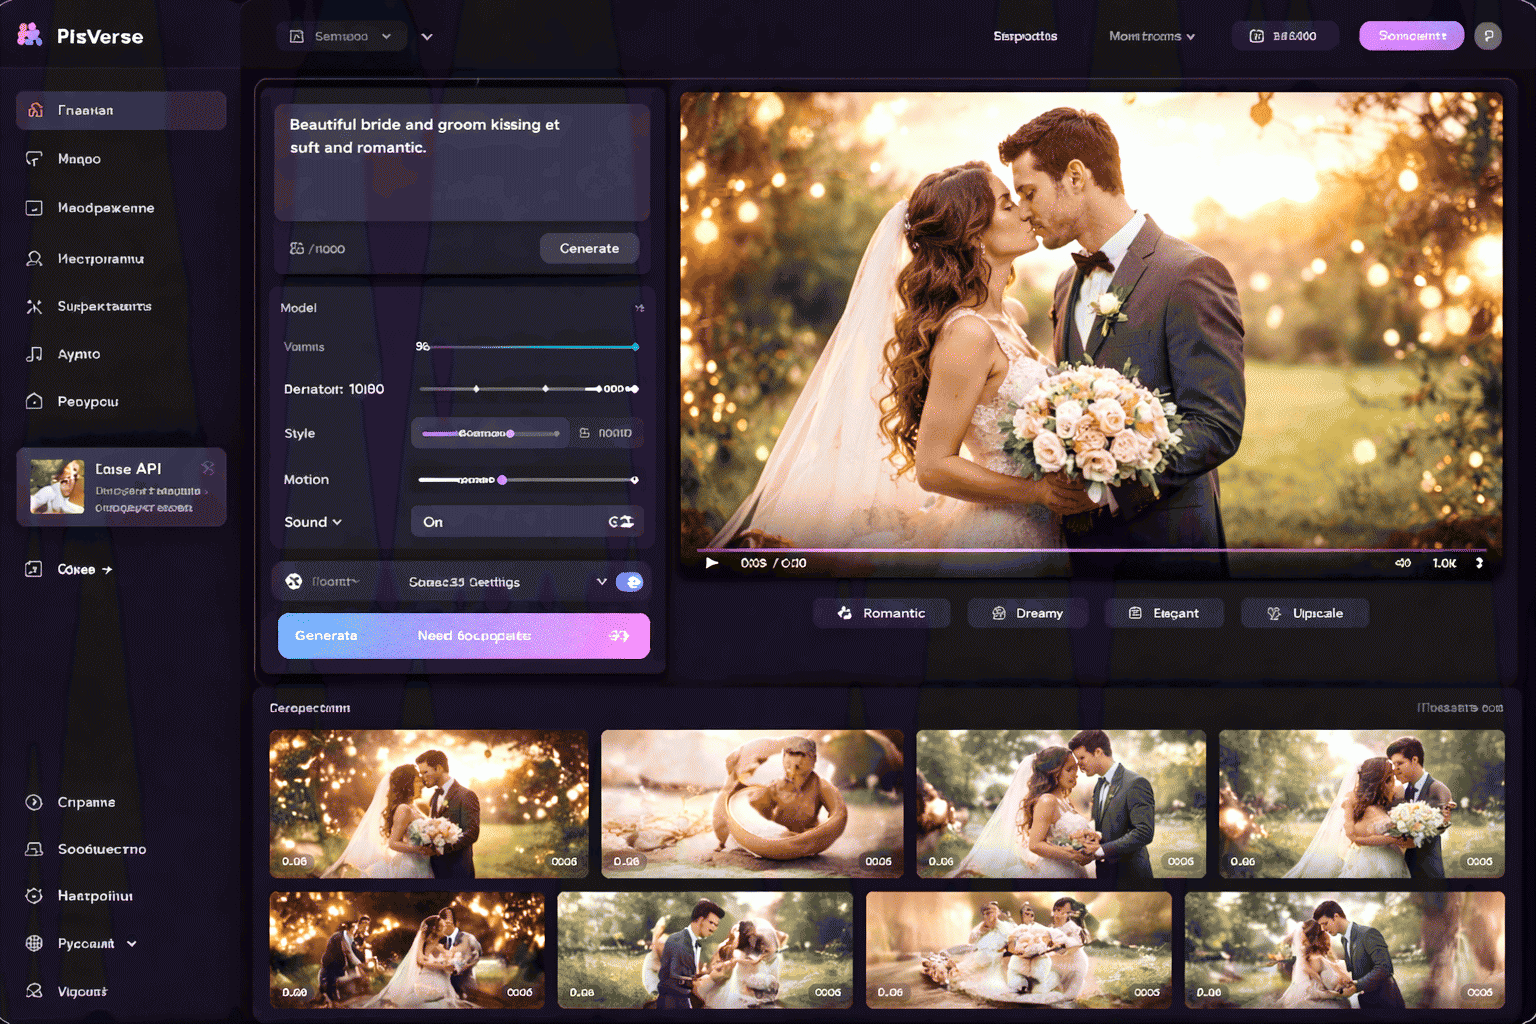The width and height of the screenshot is (1536, 1024).
Task: Open the Изображение sidebar menu item
Action: (x=105, y=208)
